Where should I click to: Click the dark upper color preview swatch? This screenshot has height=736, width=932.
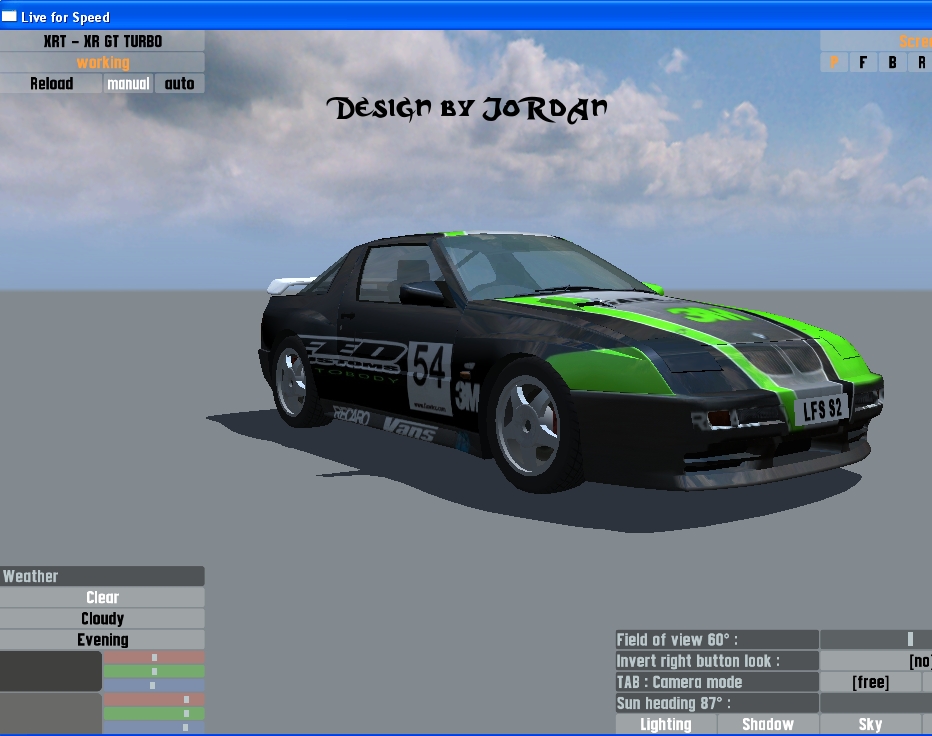tap(51, 671)
